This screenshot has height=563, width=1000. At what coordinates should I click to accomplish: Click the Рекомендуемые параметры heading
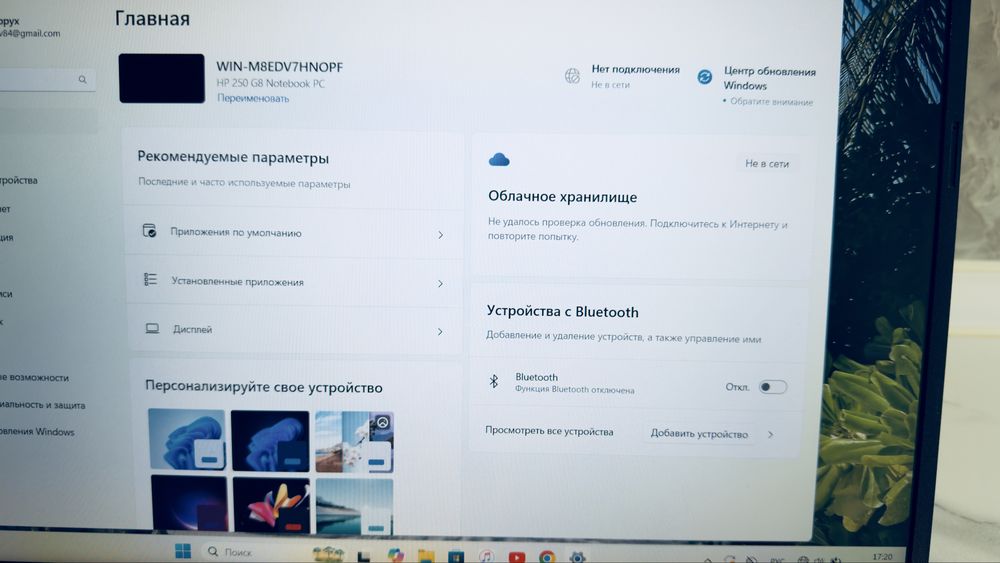pyautogui.click(x=233, y=157)
